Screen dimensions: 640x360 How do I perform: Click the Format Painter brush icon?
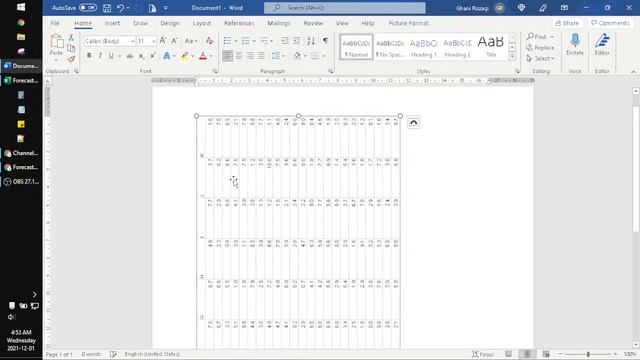pos(71,59)
